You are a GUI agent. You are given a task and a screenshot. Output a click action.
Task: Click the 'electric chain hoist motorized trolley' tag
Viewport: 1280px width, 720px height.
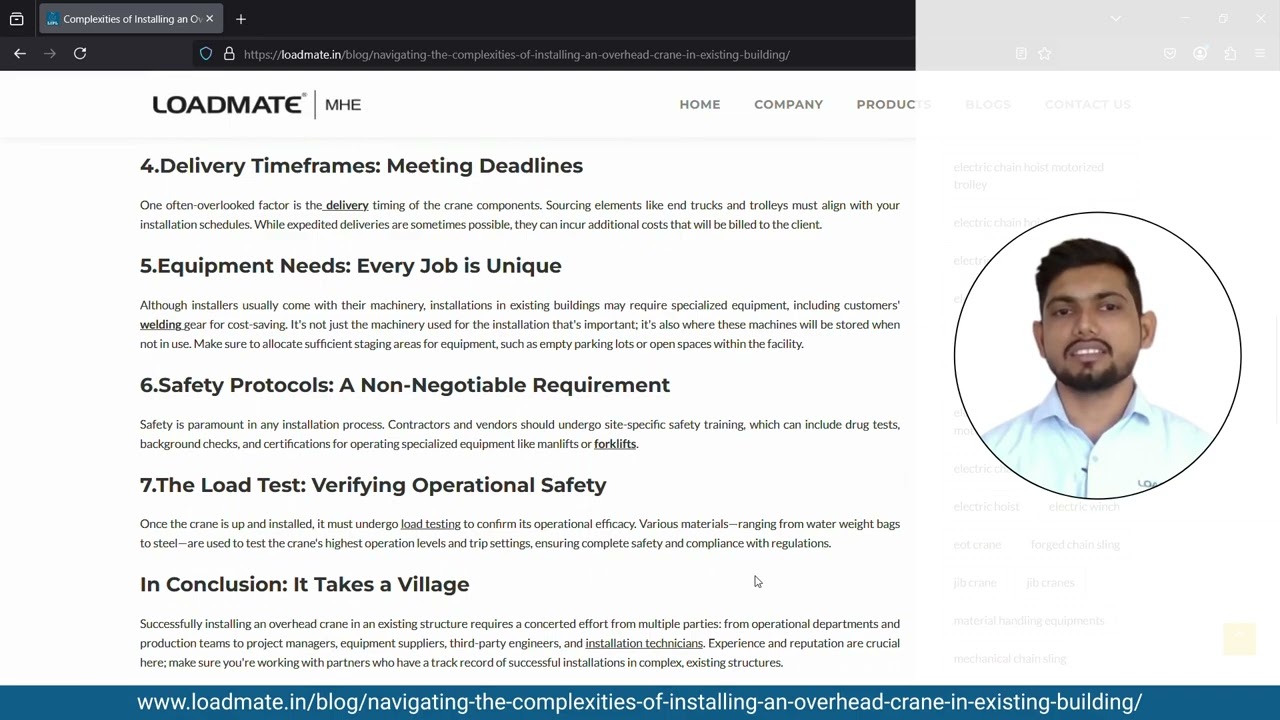(1028, 175)
